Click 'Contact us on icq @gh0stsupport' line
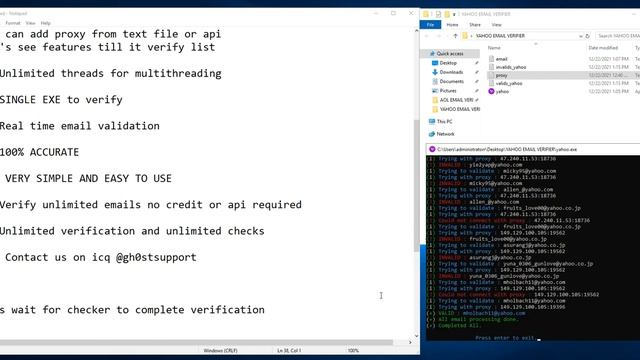Viewport: 640px width, 360px height. 100,258
